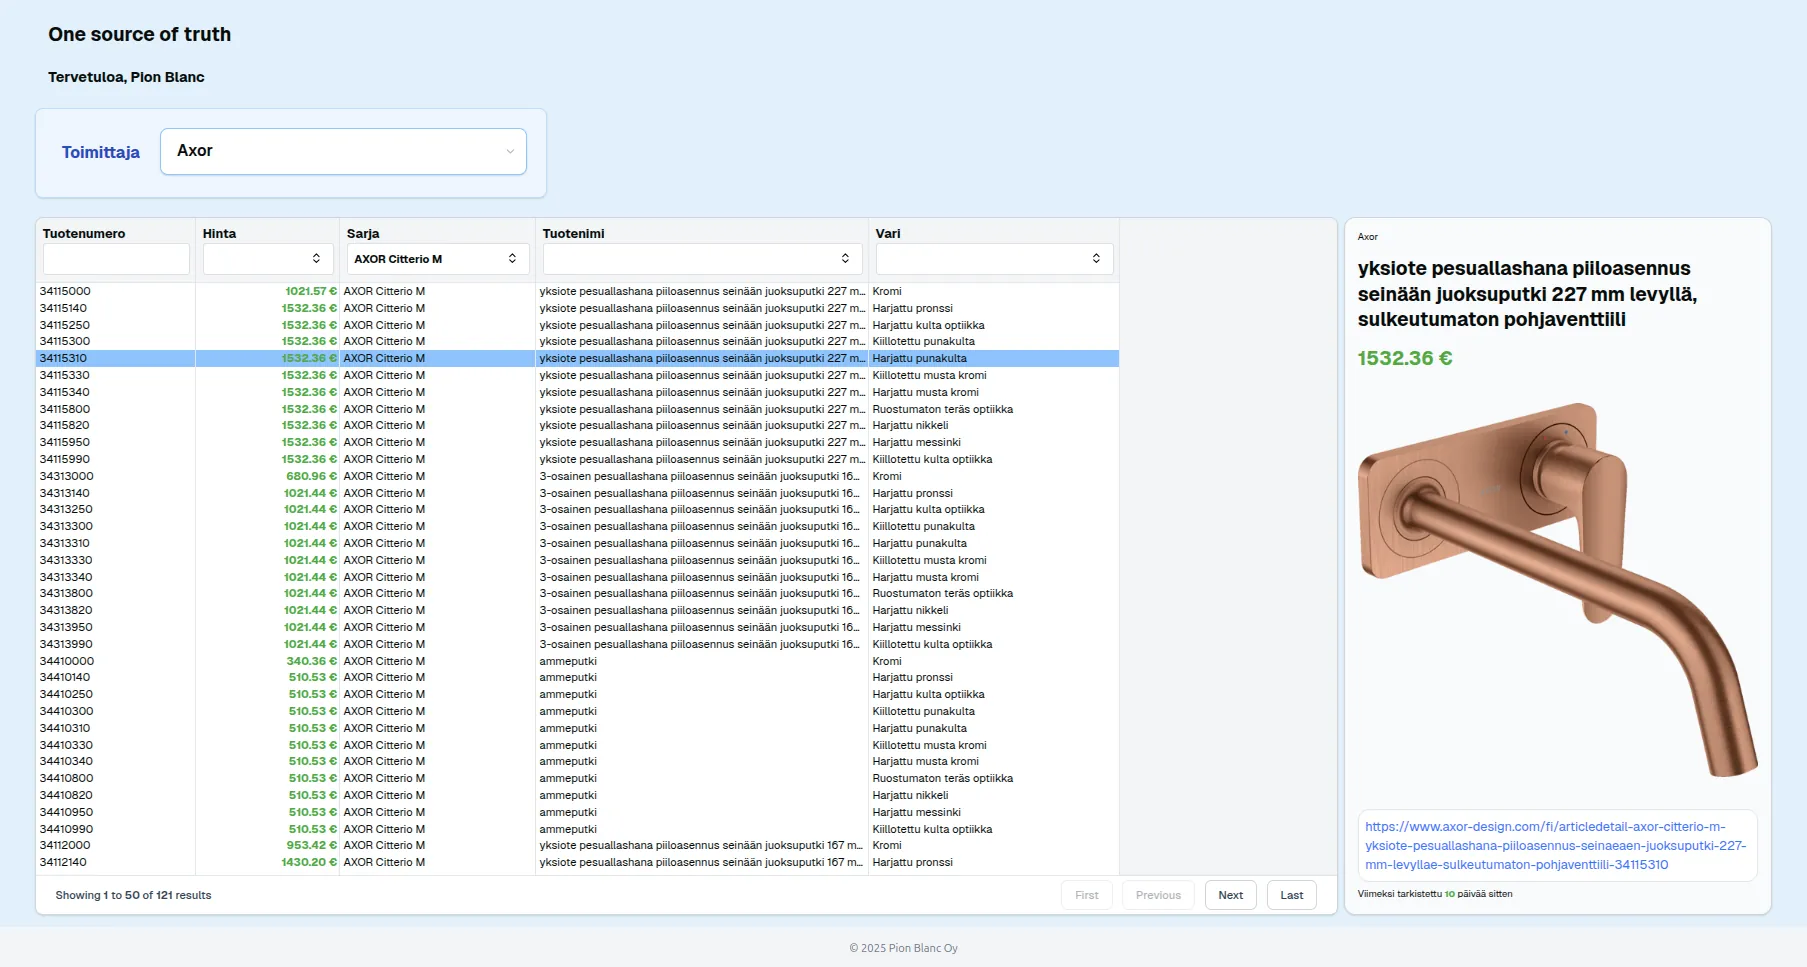
Task: Click the Vari column header
Action: coord(888,234)
